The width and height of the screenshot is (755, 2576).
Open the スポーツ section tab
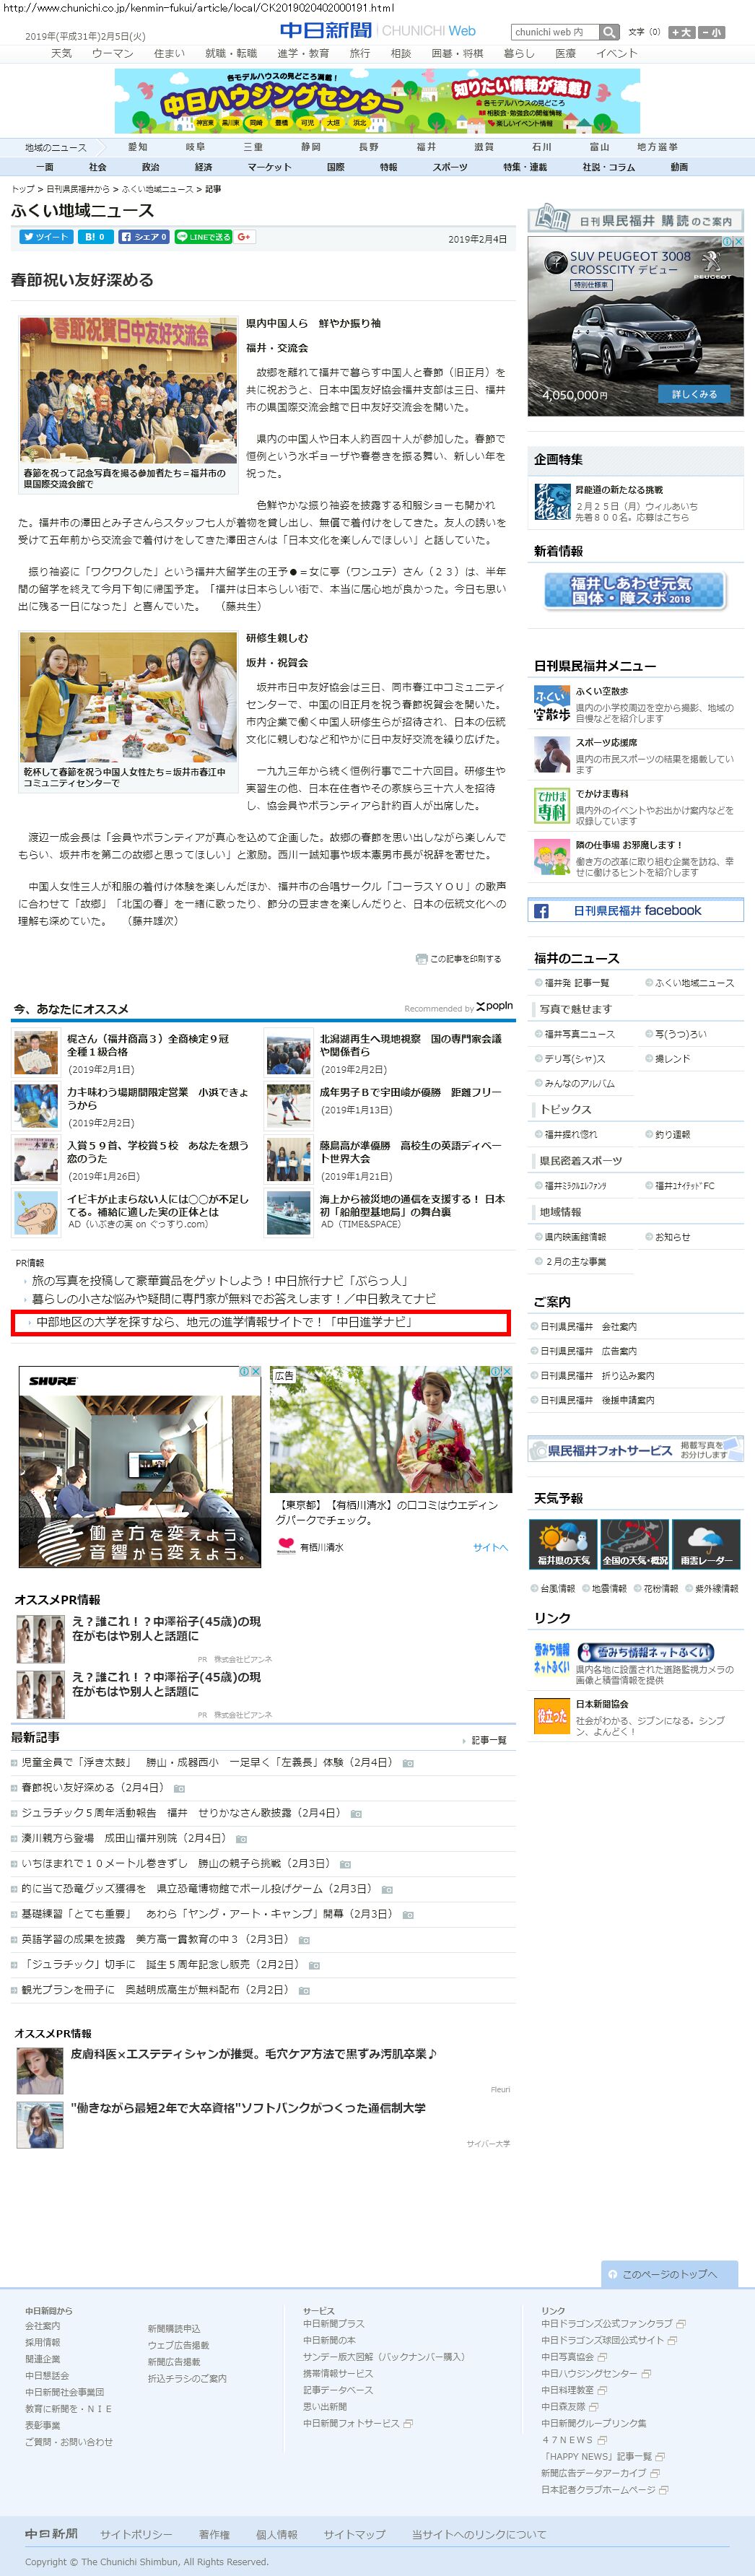point(450,167)
